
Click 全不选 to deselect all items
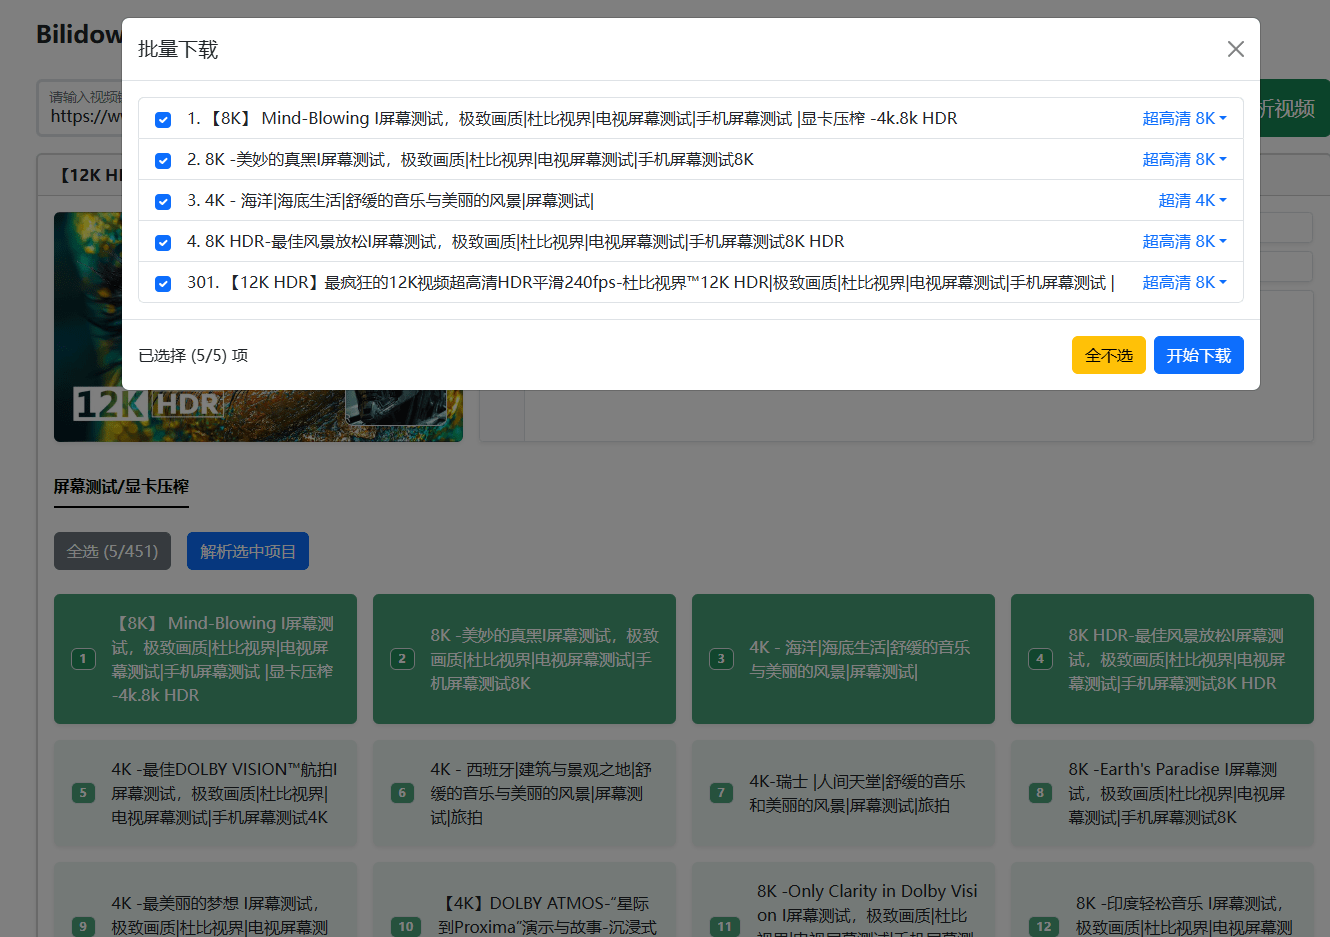(1108, 355)
